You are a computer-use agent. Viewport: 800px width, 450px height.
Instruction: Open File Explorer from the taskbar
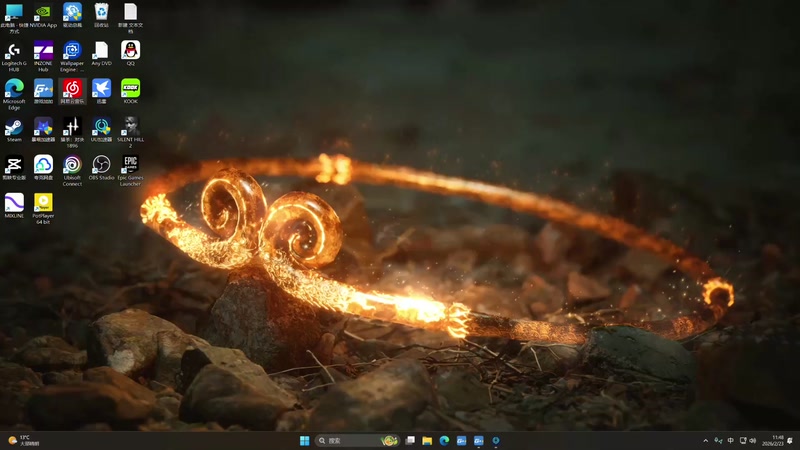[x=427, y=441]
